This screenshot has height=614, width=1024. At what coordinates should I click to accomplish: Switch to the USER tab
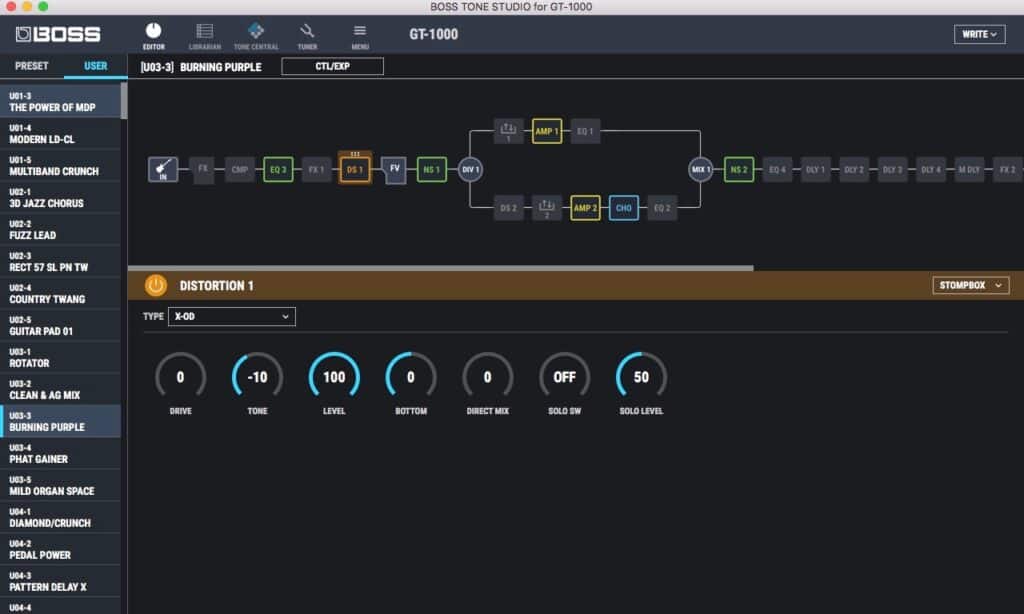click(95, 66)
